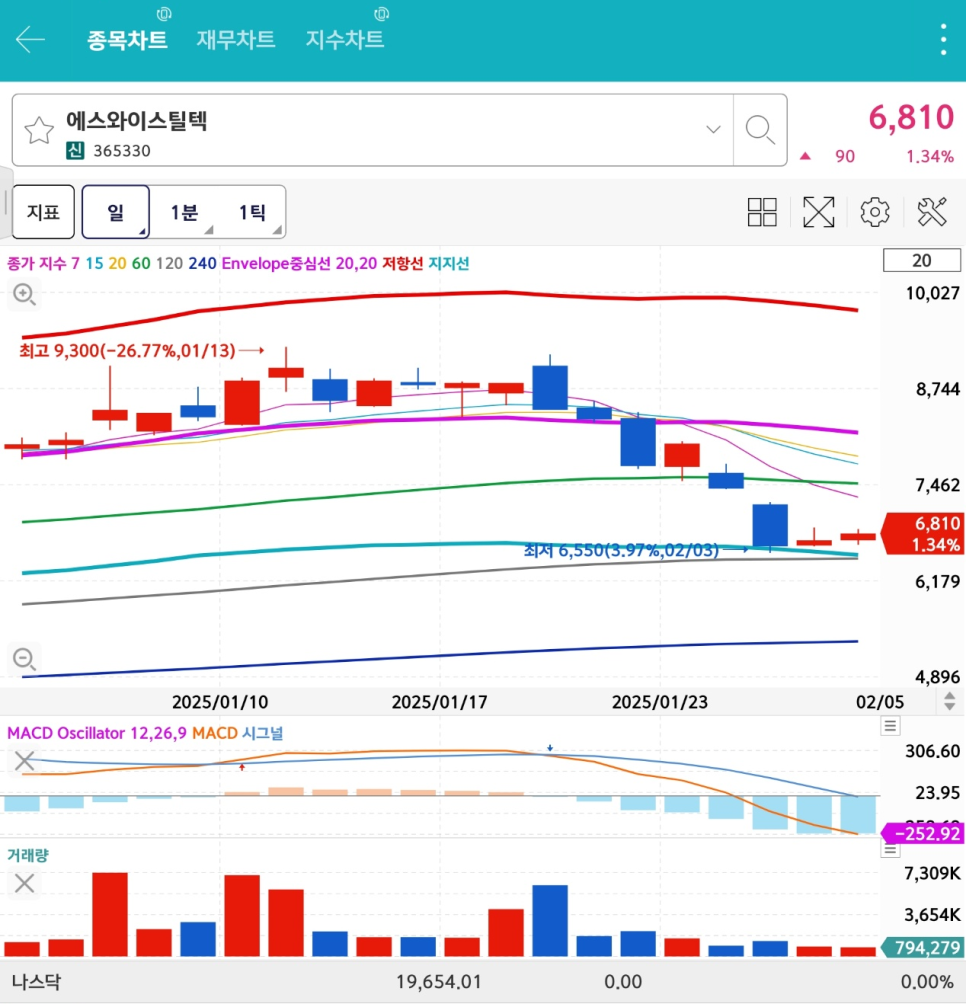Tap the 7,309K volume axis label
Screen dimensions: 966x1004
(933, 873)
